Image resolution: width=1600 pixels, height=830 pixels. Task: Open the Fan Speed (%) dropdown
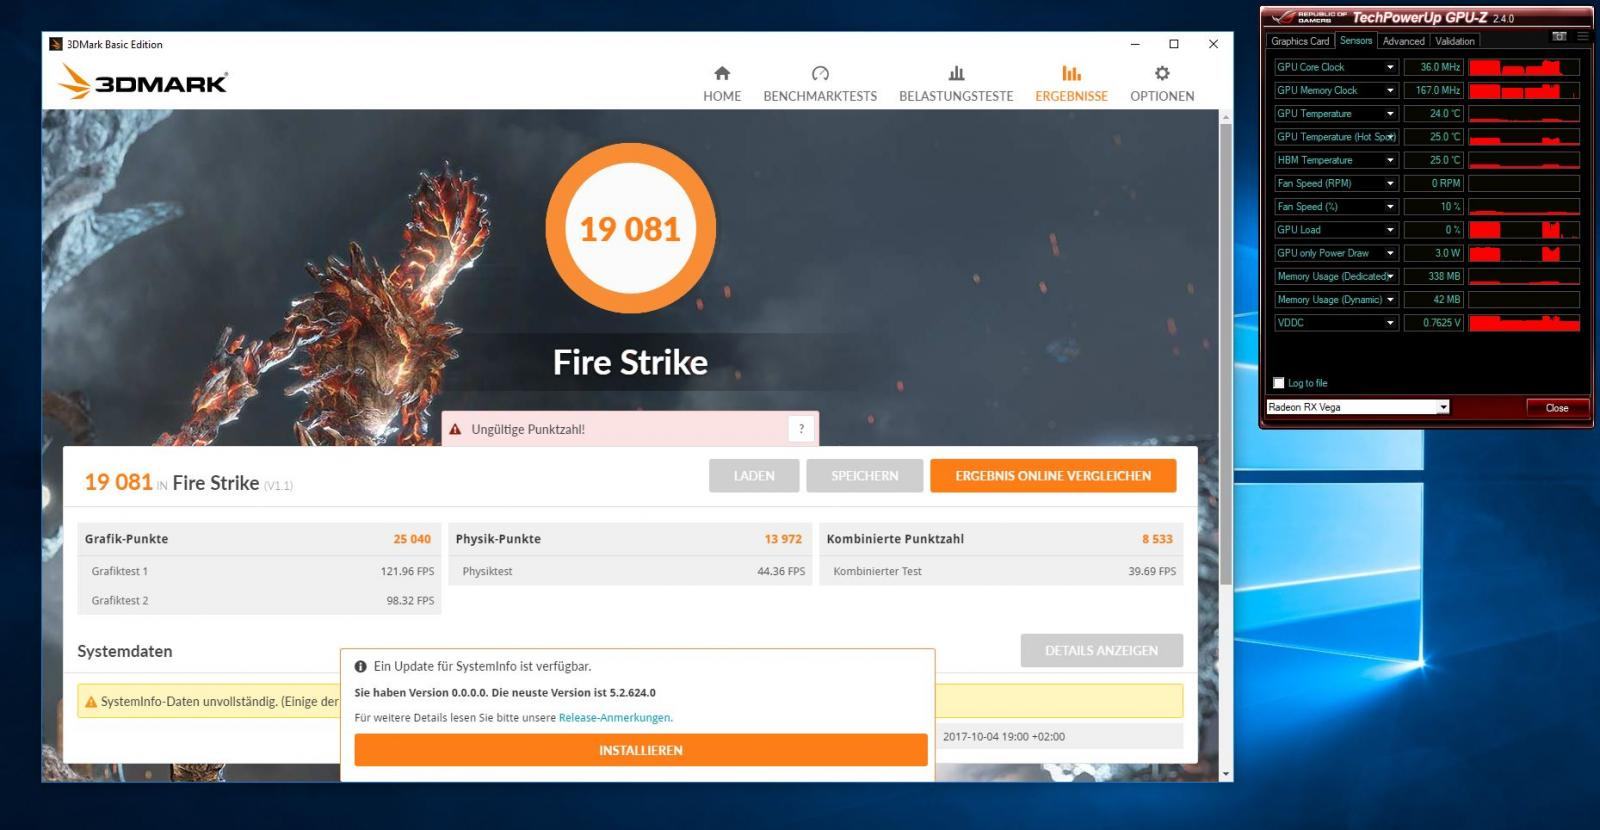coord(1390,206)
